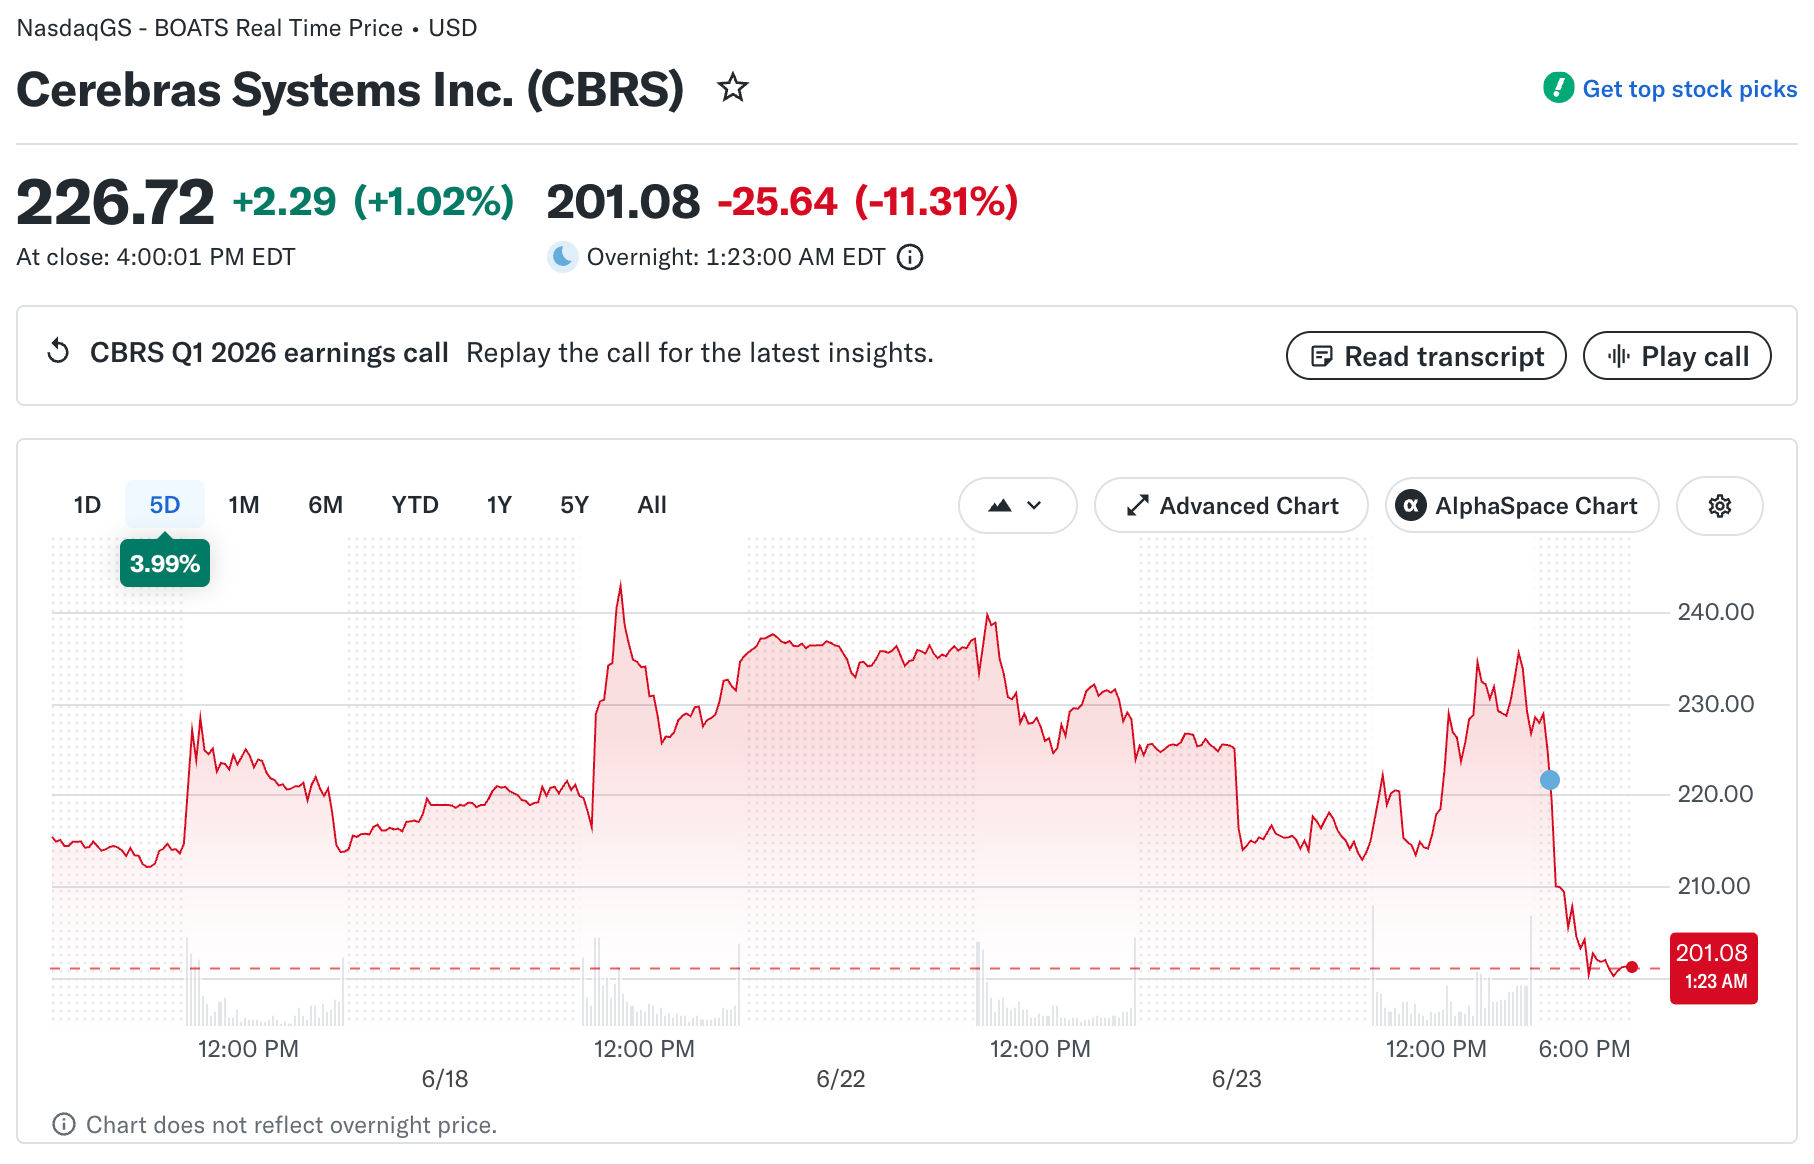Viewport: 1814px width, 1164px height.
Task: Start the Play call button
Action: click(x=1677, y=356)
